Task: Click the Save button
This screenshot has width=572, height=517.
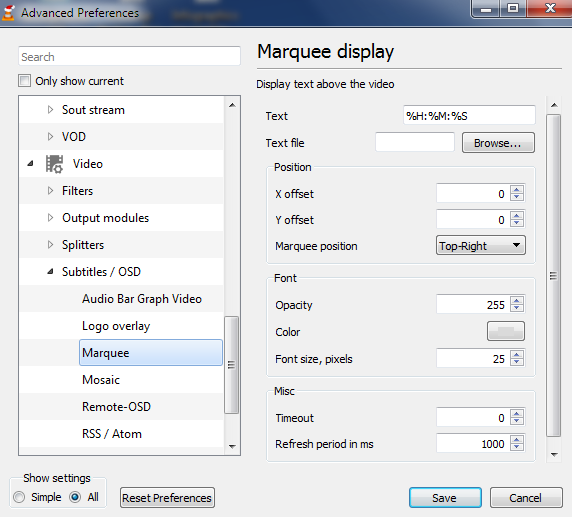Action: pos(445,498)
